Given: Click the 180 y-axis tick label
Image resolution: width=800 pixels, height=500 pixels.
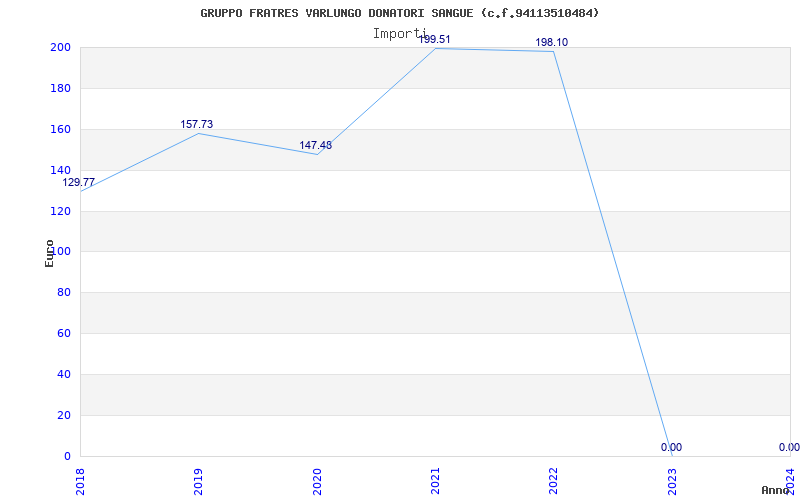Looking at the screenshot, I should 60,88.
